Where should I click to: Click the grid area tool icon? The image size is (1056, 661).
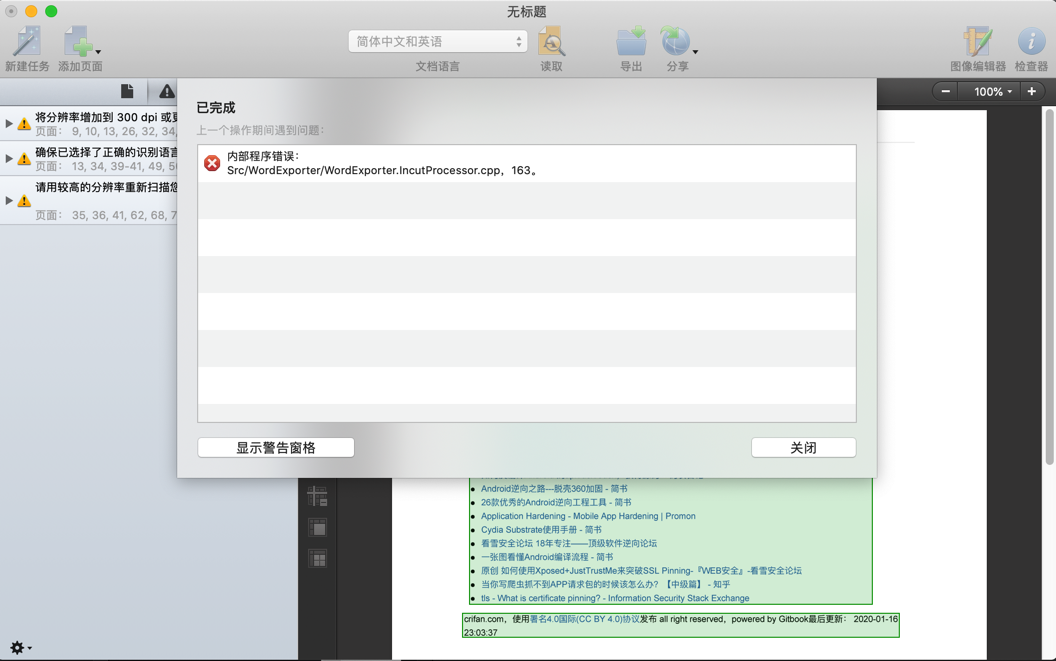[317, 559]
